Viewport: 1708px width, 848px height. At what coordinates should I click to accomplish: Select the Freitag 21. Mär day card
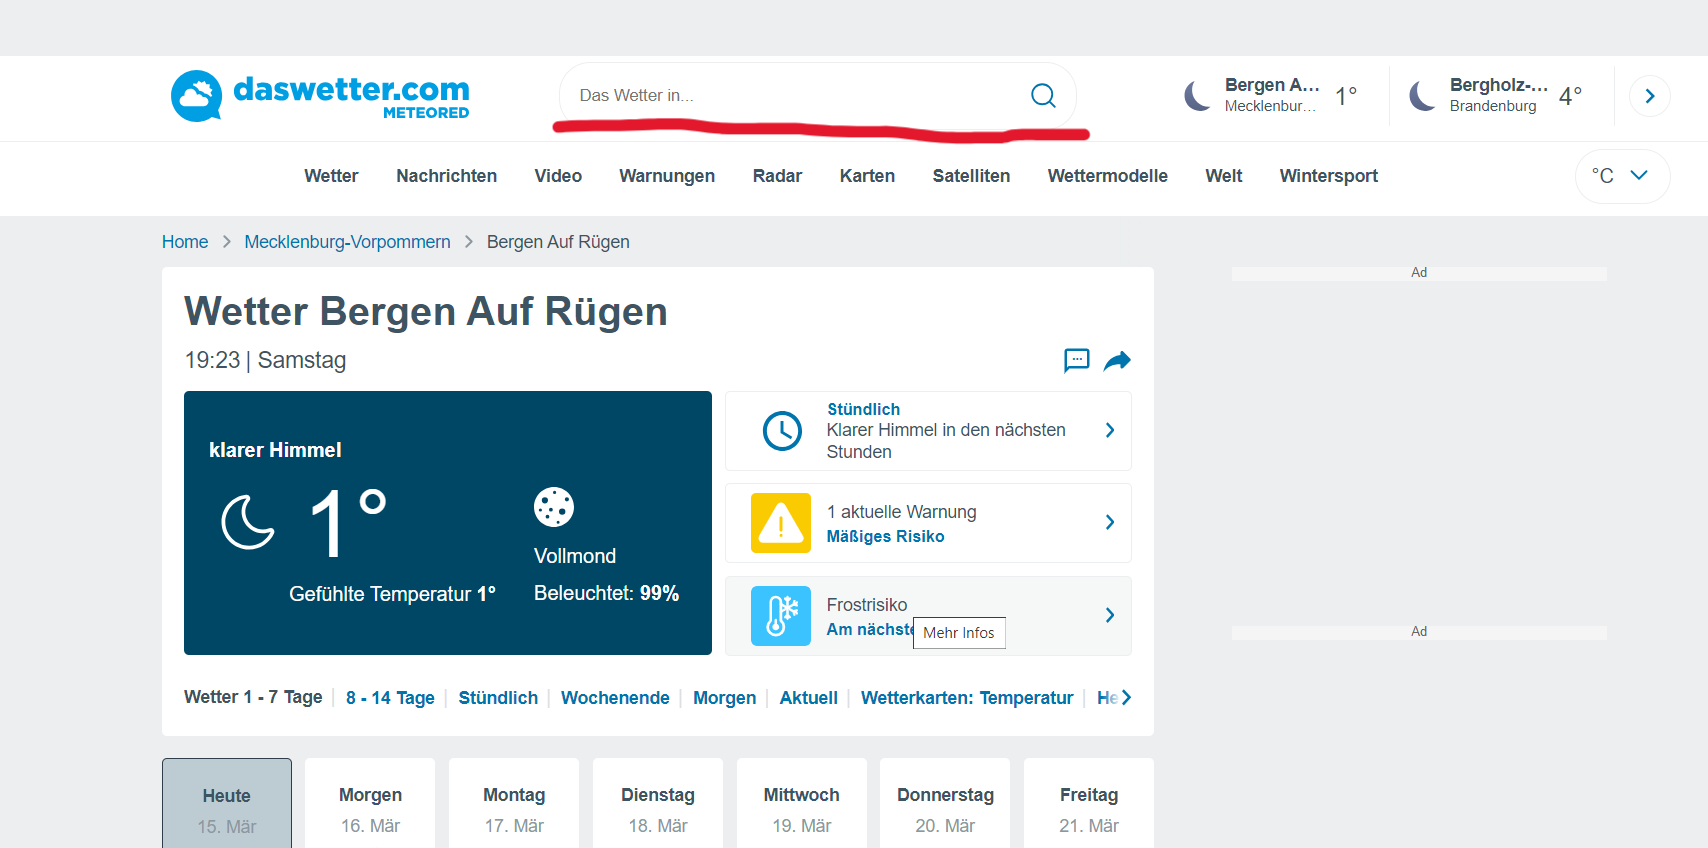click(x=1089, y=803)
